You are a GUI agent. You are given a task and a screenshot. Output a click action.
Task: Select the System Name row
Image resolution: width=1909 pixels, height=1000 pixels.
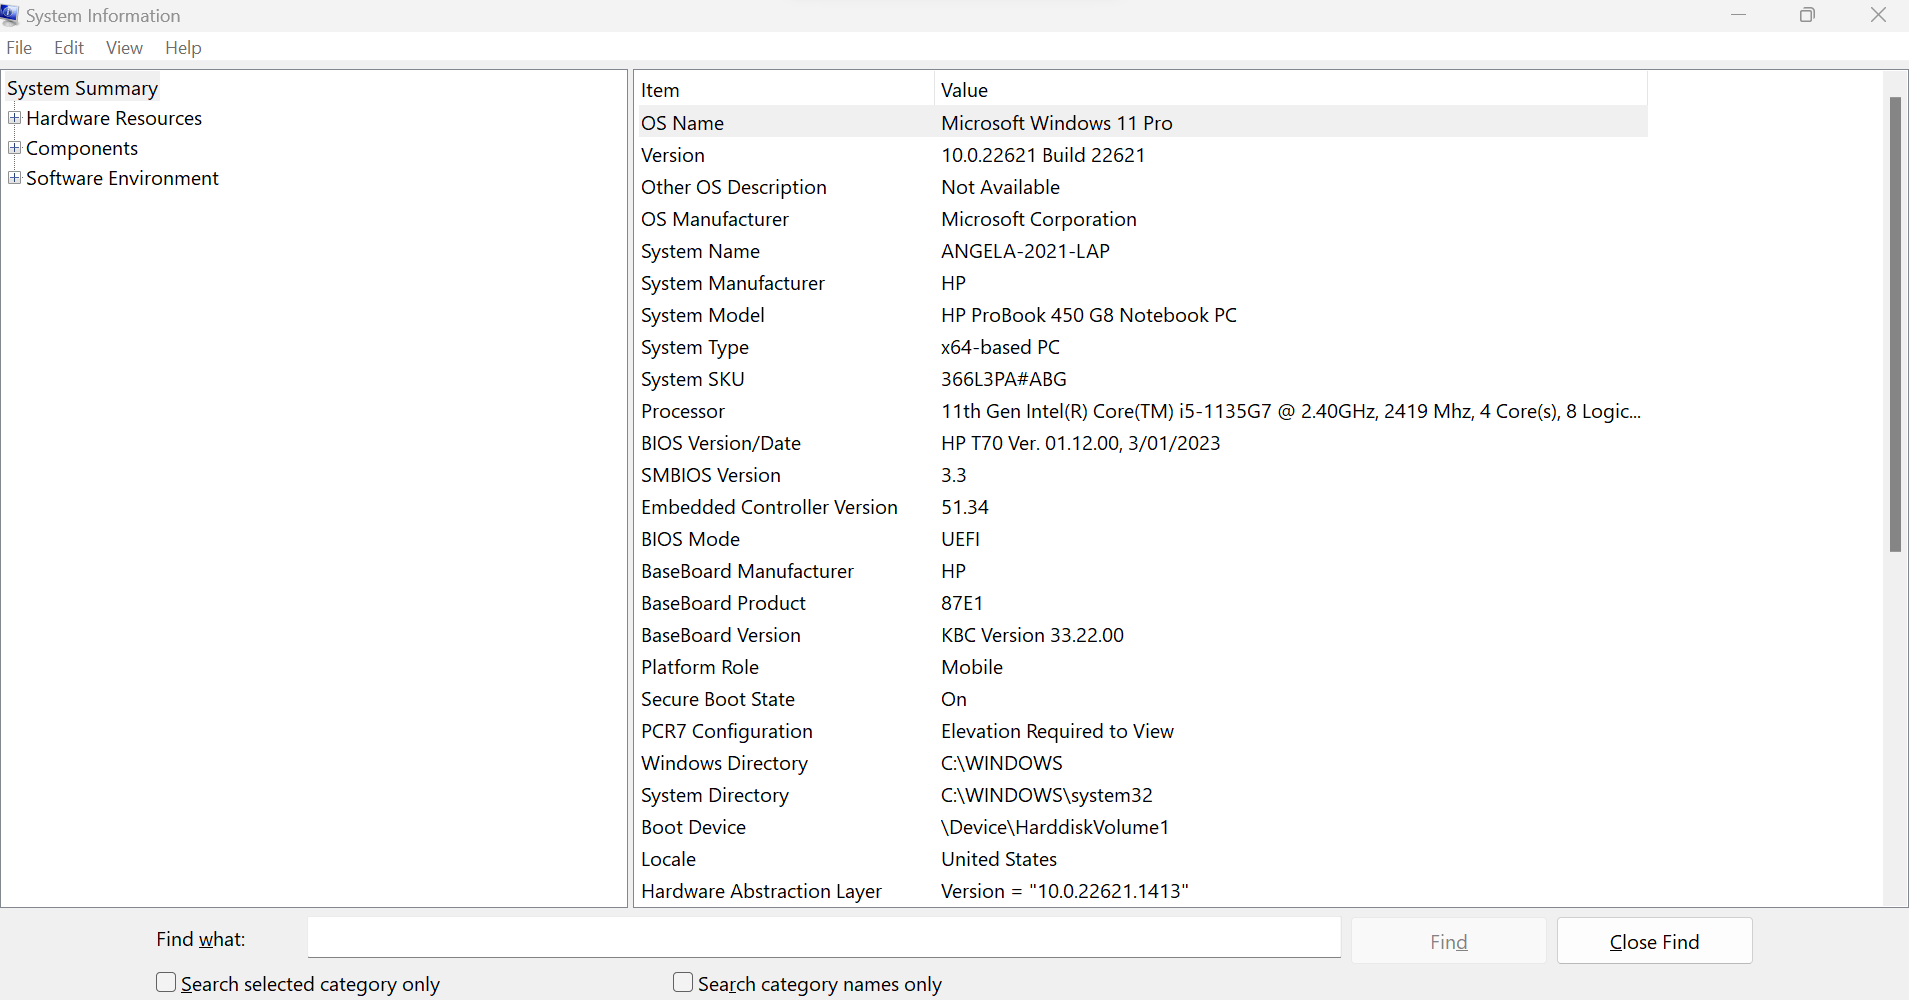pyautogui.click(x=1143, y=251)
